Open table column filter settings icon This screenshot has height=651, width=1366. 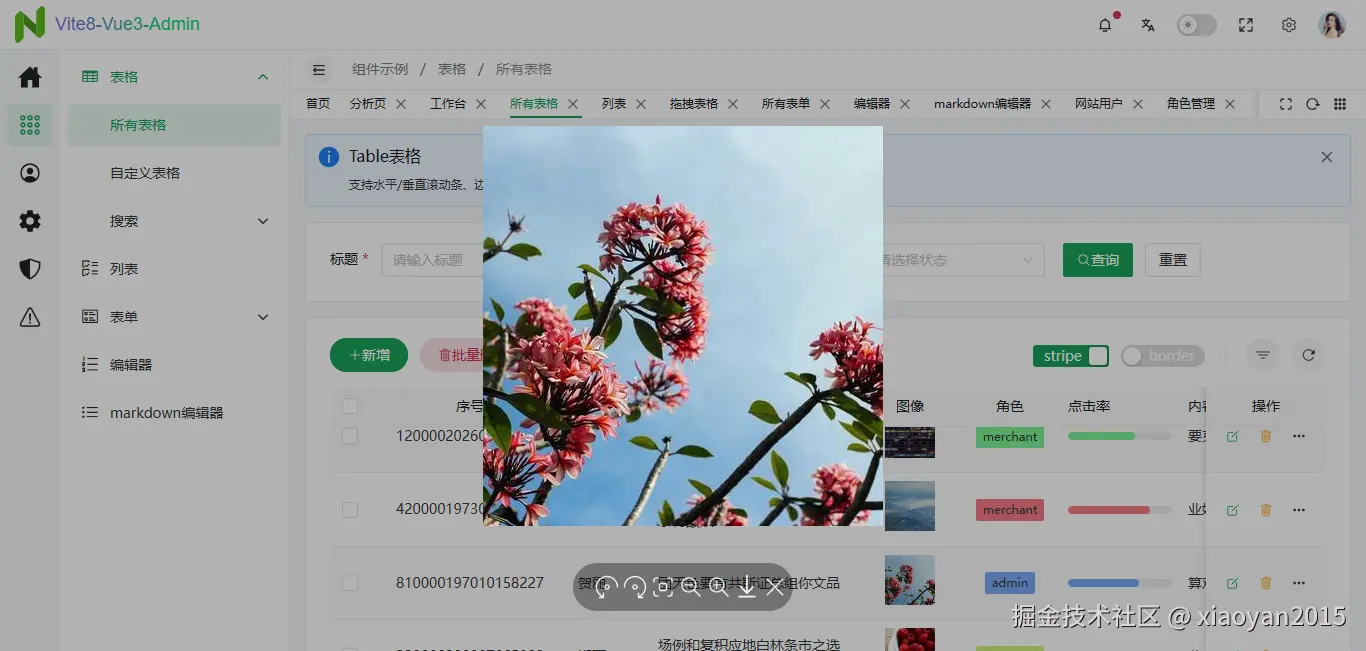click(1263, 355)
